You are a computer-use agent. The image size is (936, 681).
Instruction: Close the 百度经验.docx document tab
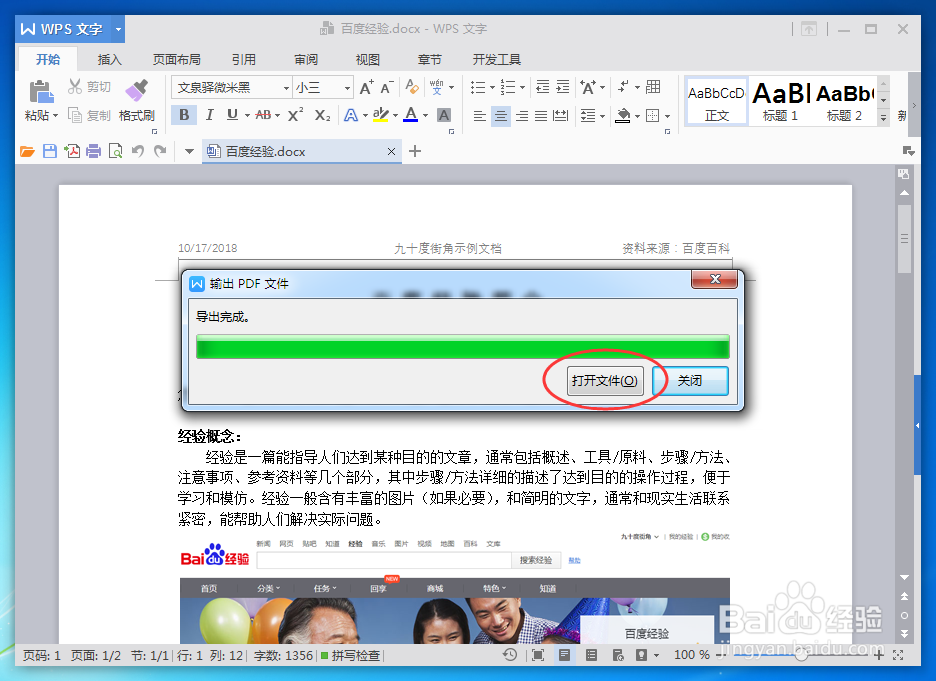[x=391, y=152]
